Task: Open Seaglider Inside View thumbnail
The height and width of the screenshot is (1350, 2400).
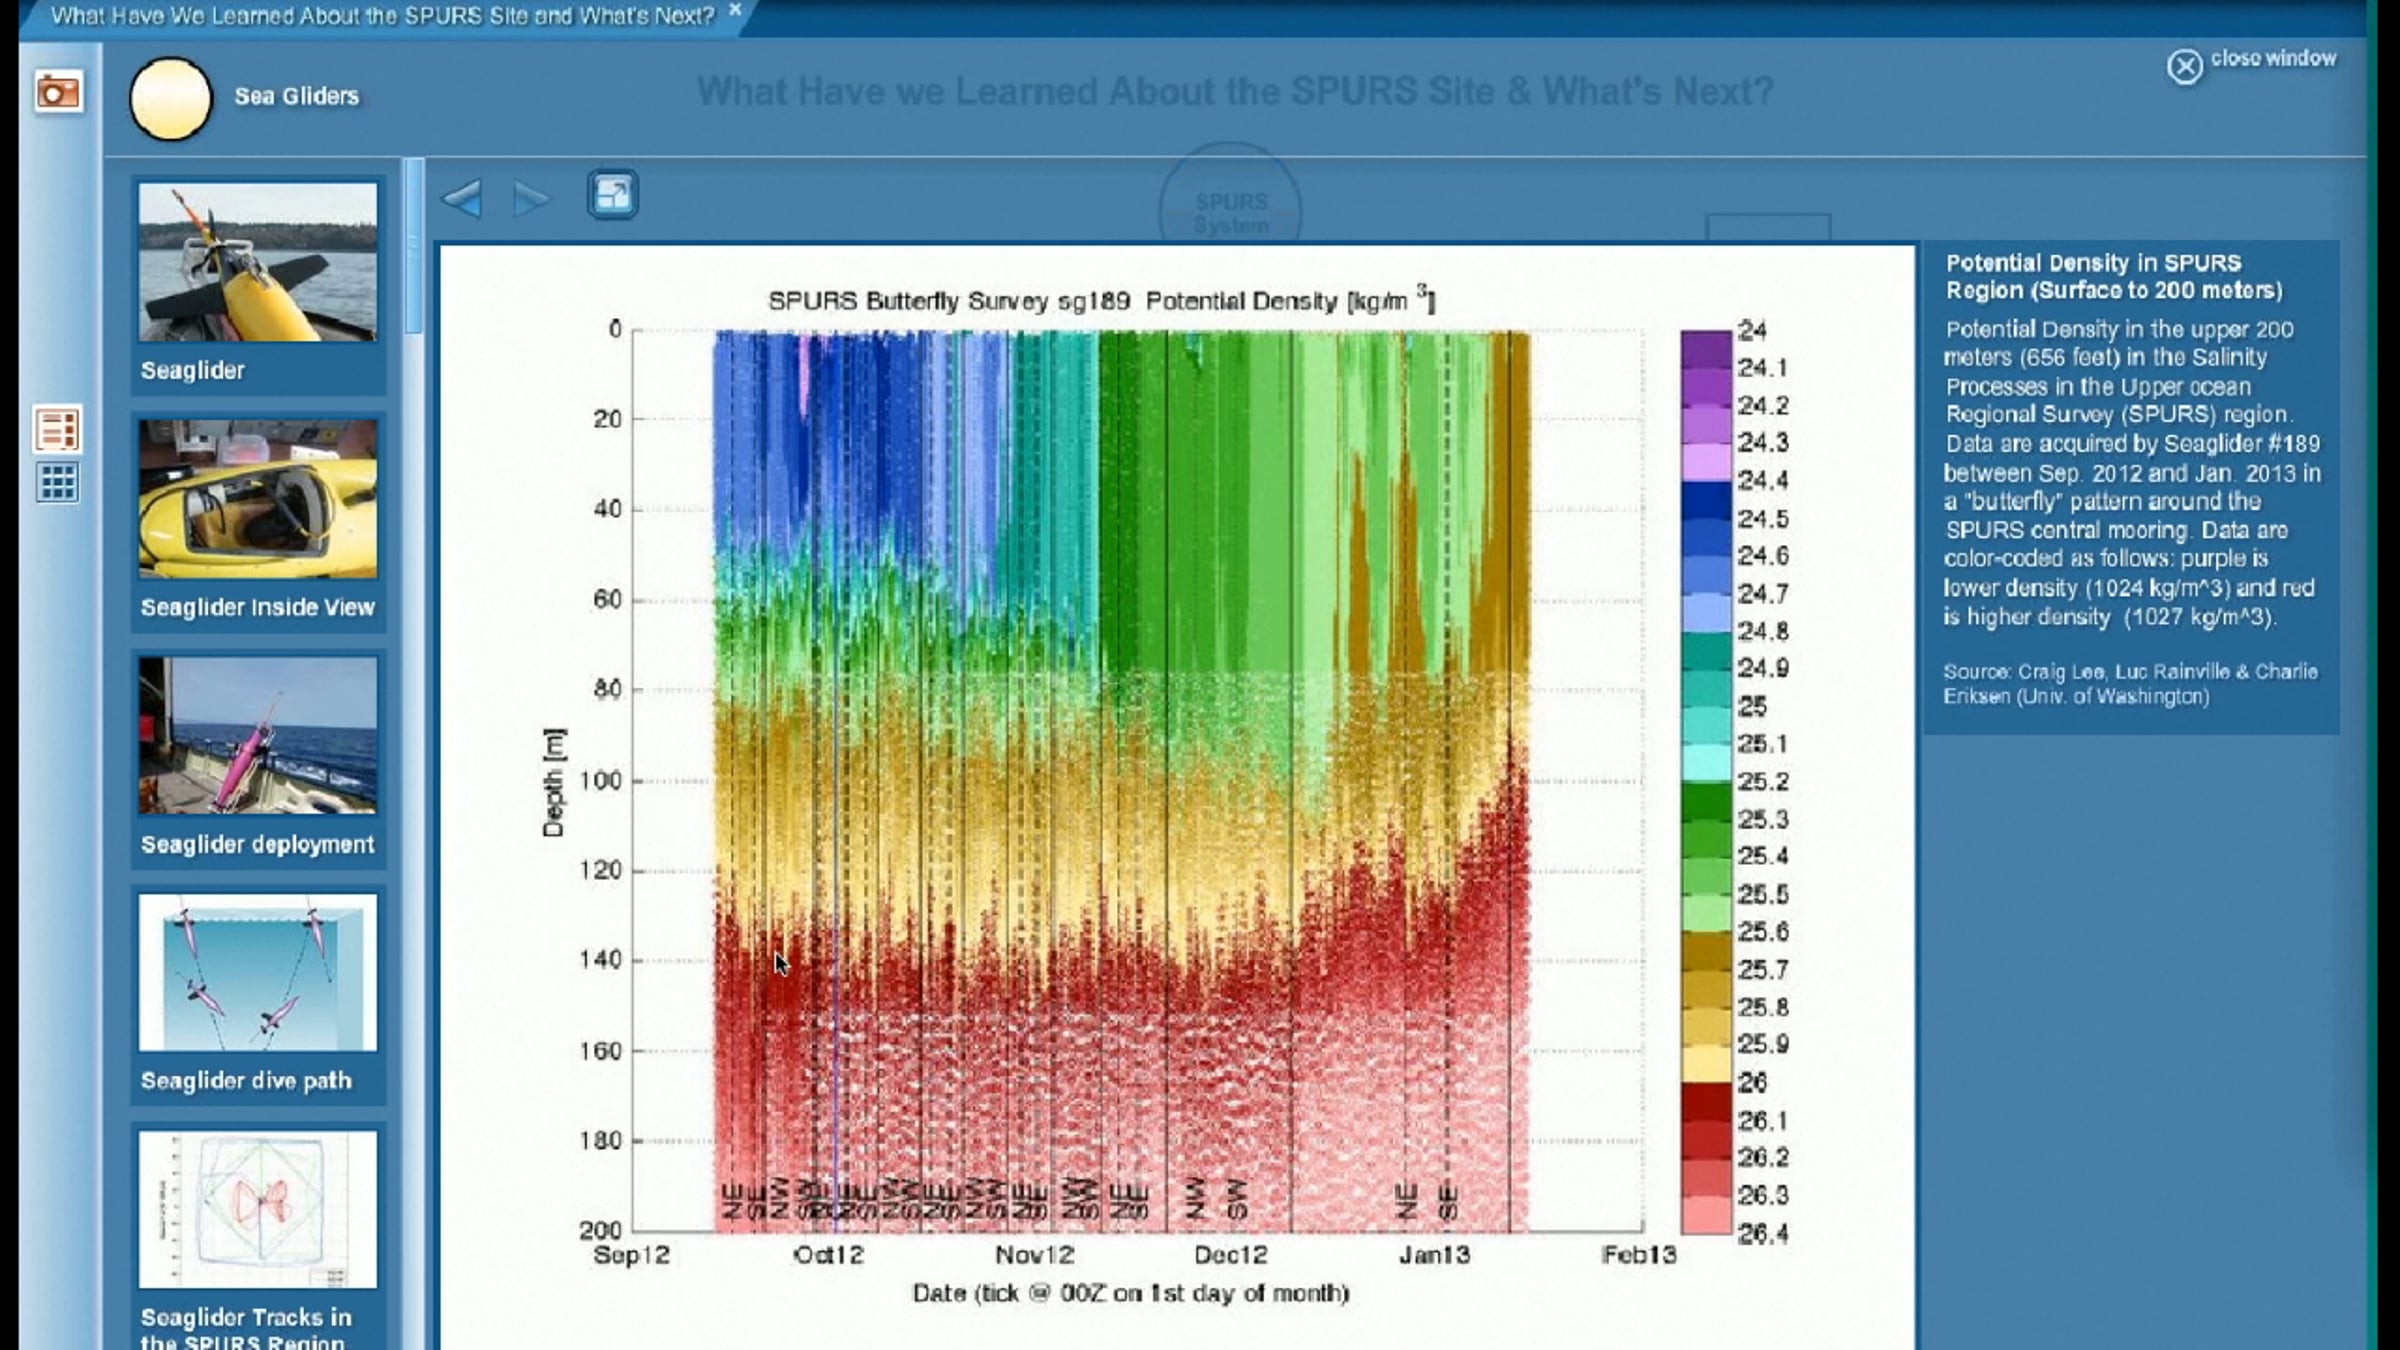Action: [x=258, y=499]
